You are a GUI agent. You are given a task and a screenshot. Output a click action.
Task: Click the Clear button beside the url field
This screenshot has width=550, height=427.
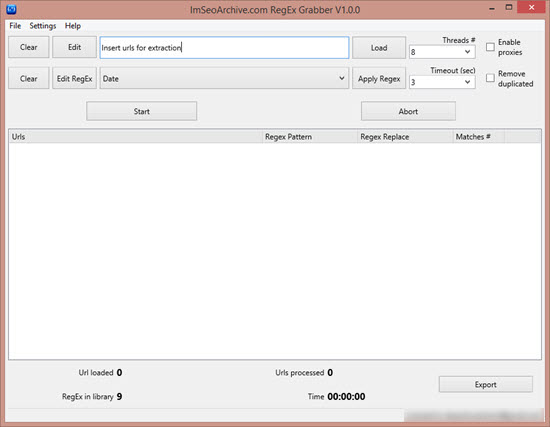point(28,47)
